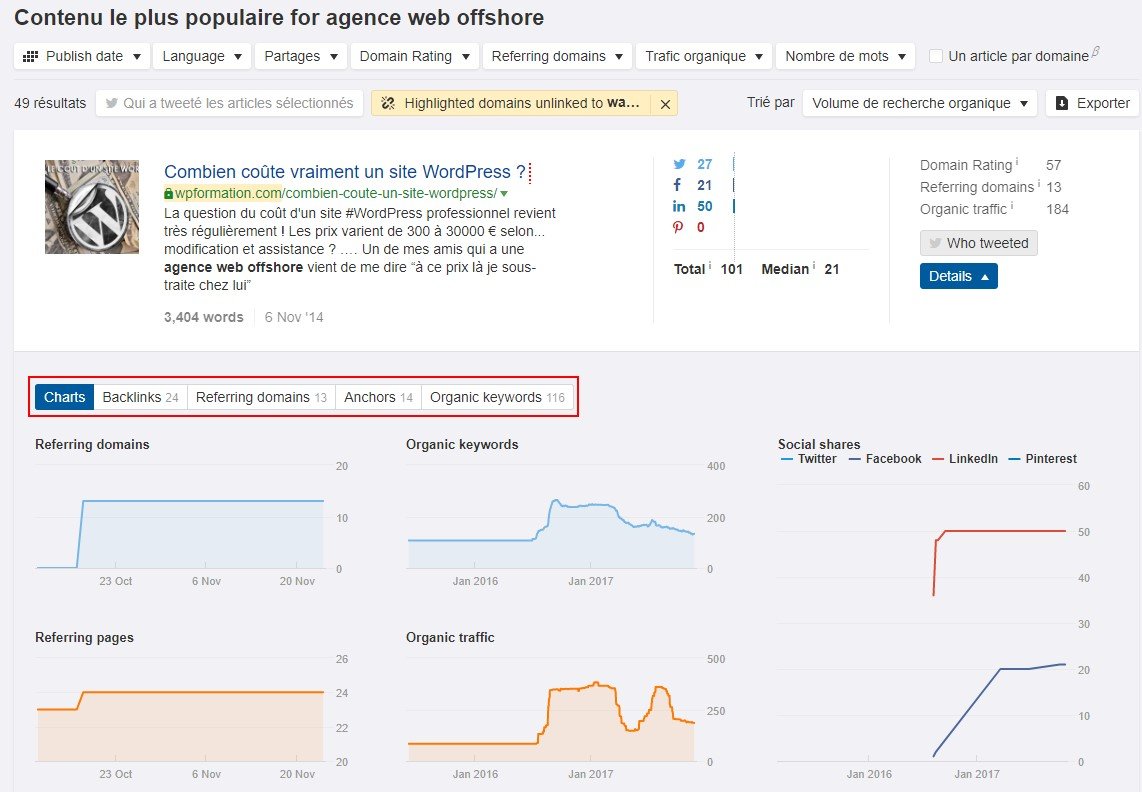1142x792 pixels.
Task: Click the Organic traffic value 184
Action: pos(1058,209)
